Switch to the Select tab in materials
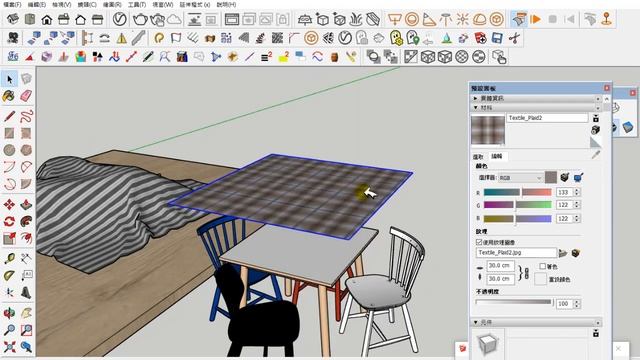This screenshot has height=360, width=640. click(x=478, y=156)
